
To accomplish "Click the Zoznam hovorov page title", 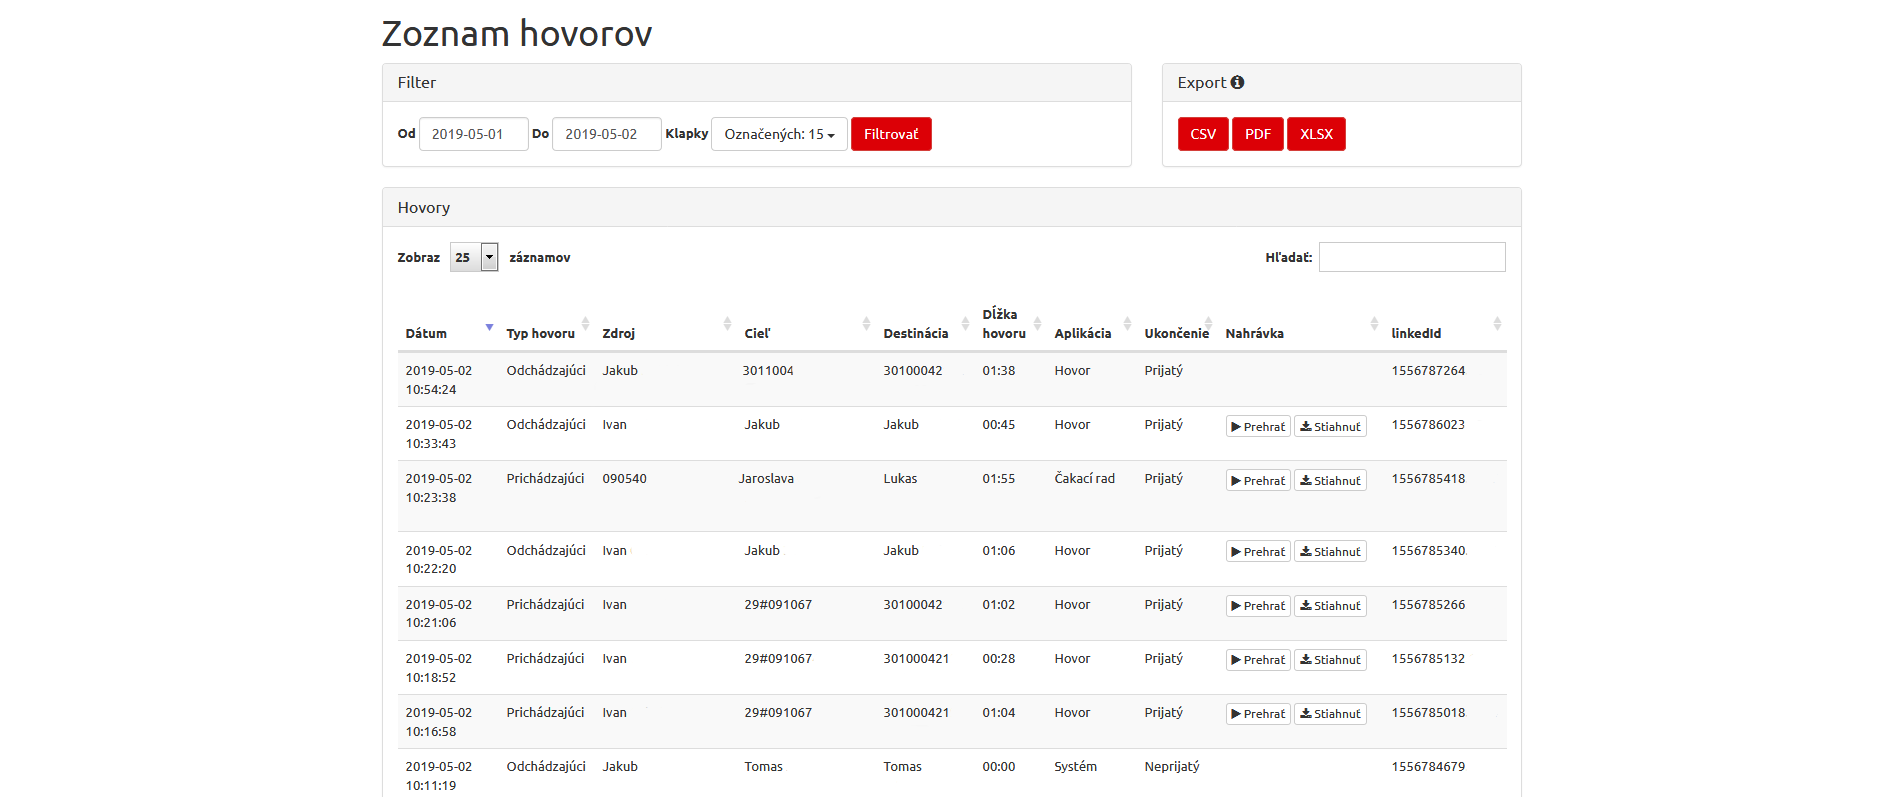I will click(517, 33).
